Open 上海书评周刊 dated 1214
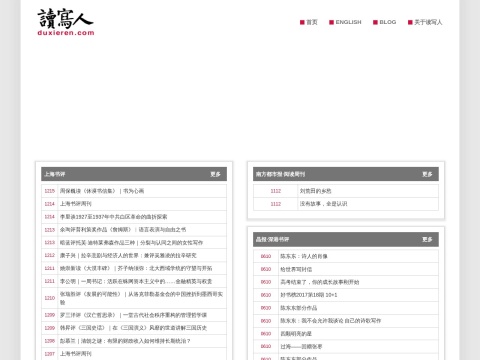The image size is (480, 360). point(76,204)
